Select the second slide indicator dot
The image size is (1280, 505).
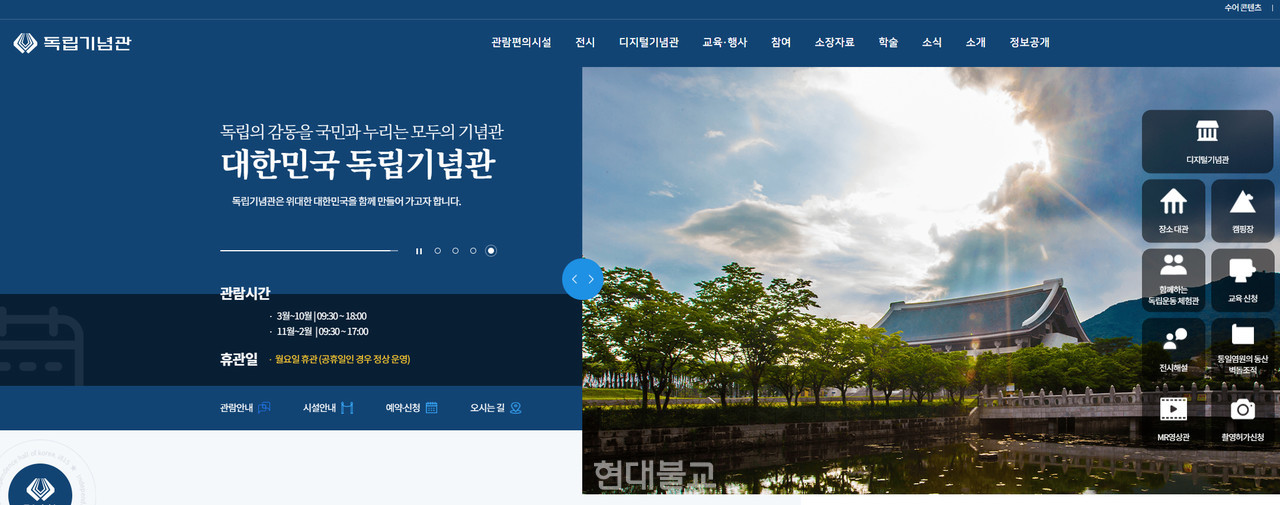[x=455, y=251]
